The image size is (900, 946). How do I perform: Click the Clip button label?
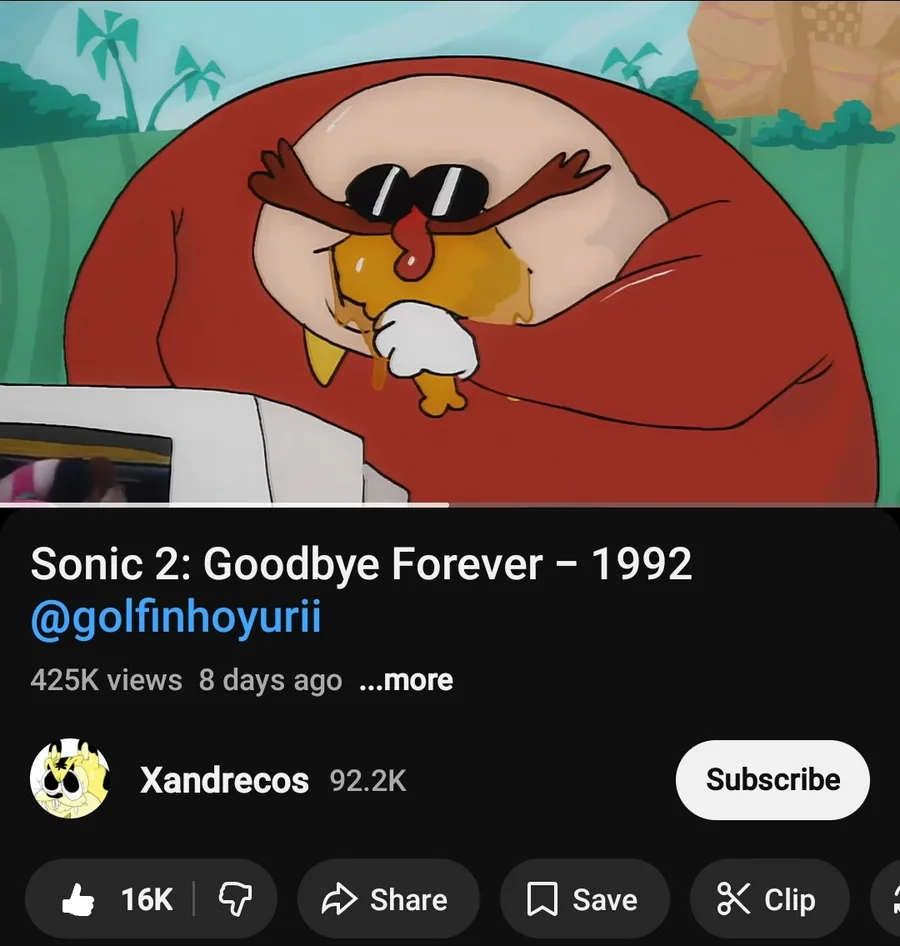pyautogui.click(x=790, y=900)
